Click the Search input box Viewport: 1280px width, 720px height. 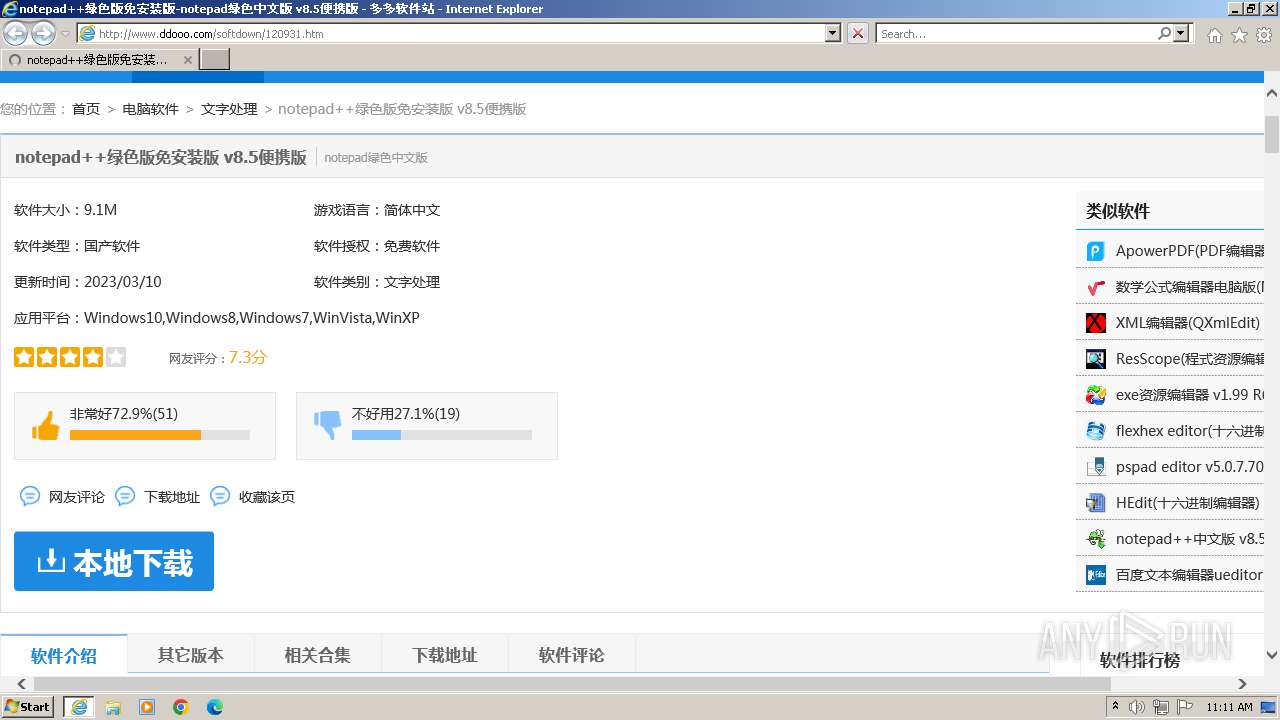point(1016,33)
